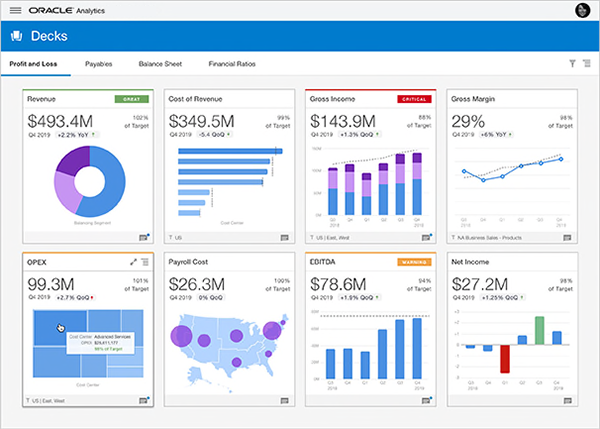Click the 0% QoQ indicator on Payroll Cost
This screenshot has width=600, height=429.
[211, 298]
